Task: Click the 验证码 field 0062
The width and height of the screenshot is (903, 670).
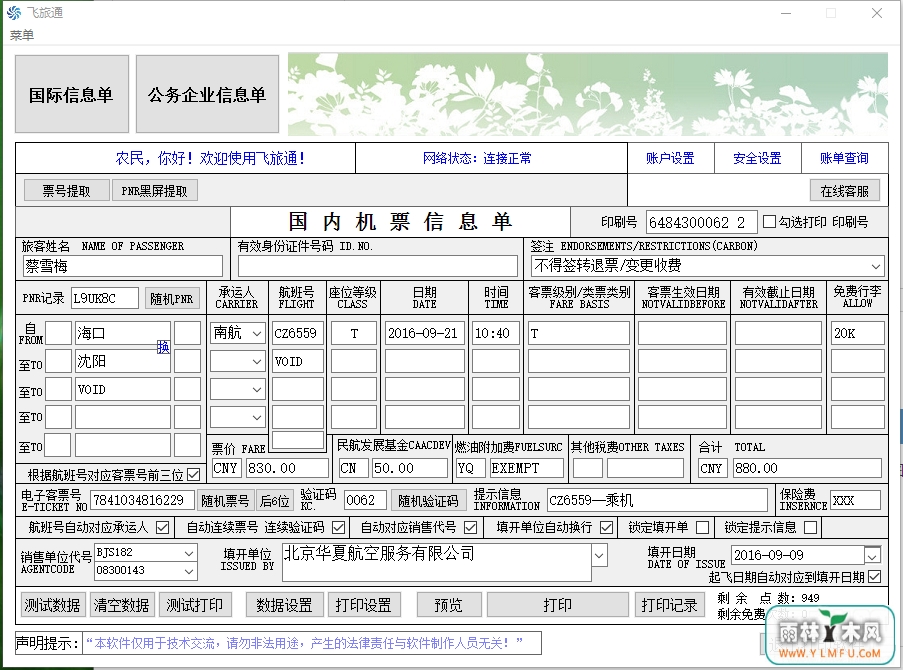Action: point(365,500)
